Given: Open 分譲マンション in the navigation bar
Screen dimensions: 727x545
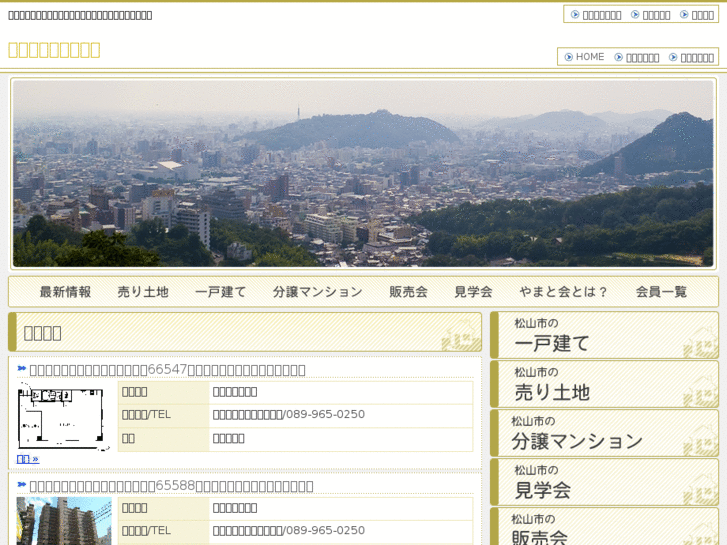Looking at the screenshot, I should 318,292.
